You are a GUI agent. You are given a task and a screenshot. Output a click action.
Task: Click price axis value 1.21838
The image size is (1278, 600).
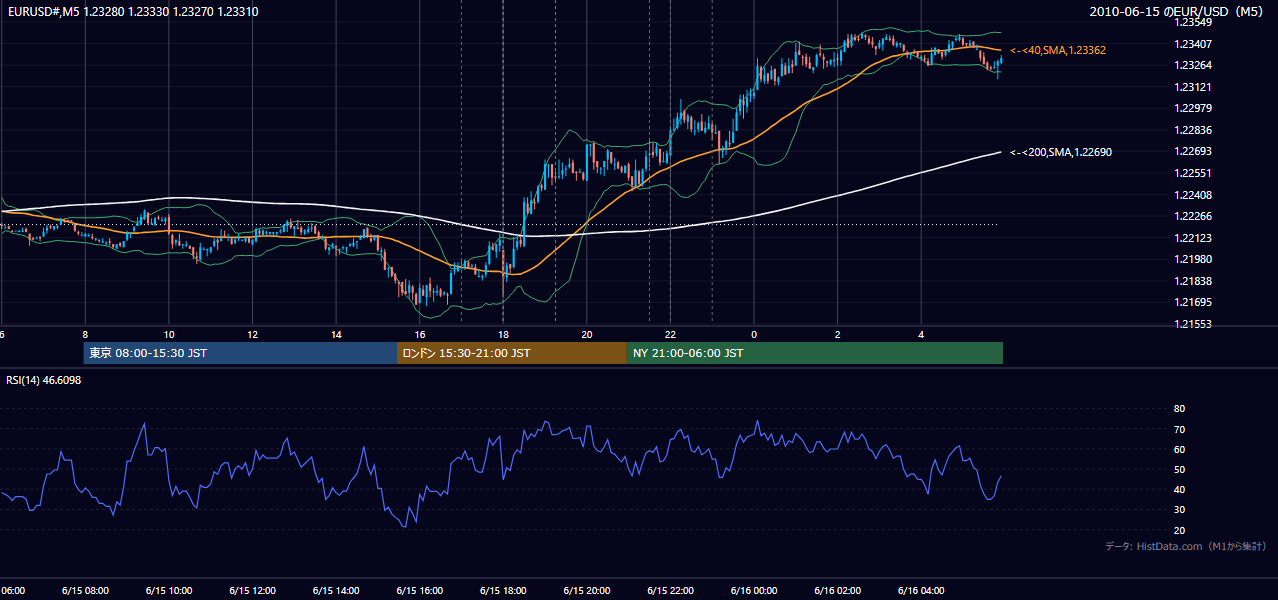1193,281
